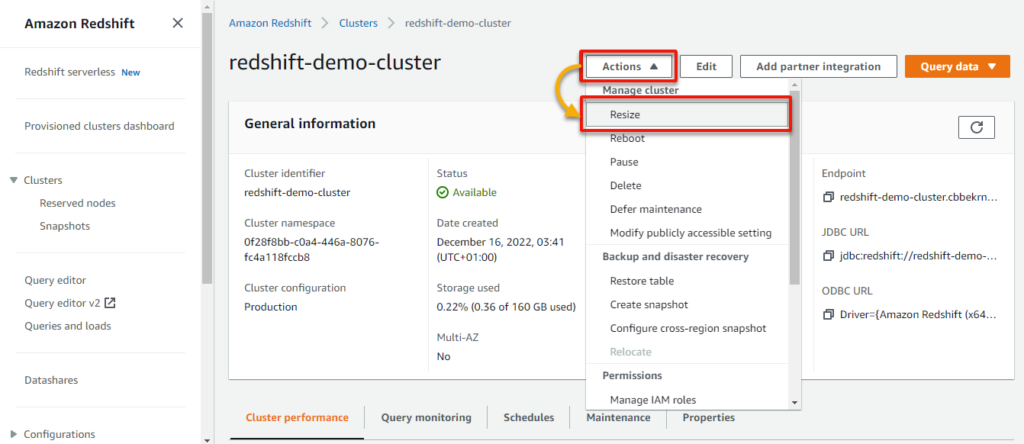Open Redshift serverless in the sidebar
Viewport: 1024px width, 444px height.
click(x=69, y=72)
